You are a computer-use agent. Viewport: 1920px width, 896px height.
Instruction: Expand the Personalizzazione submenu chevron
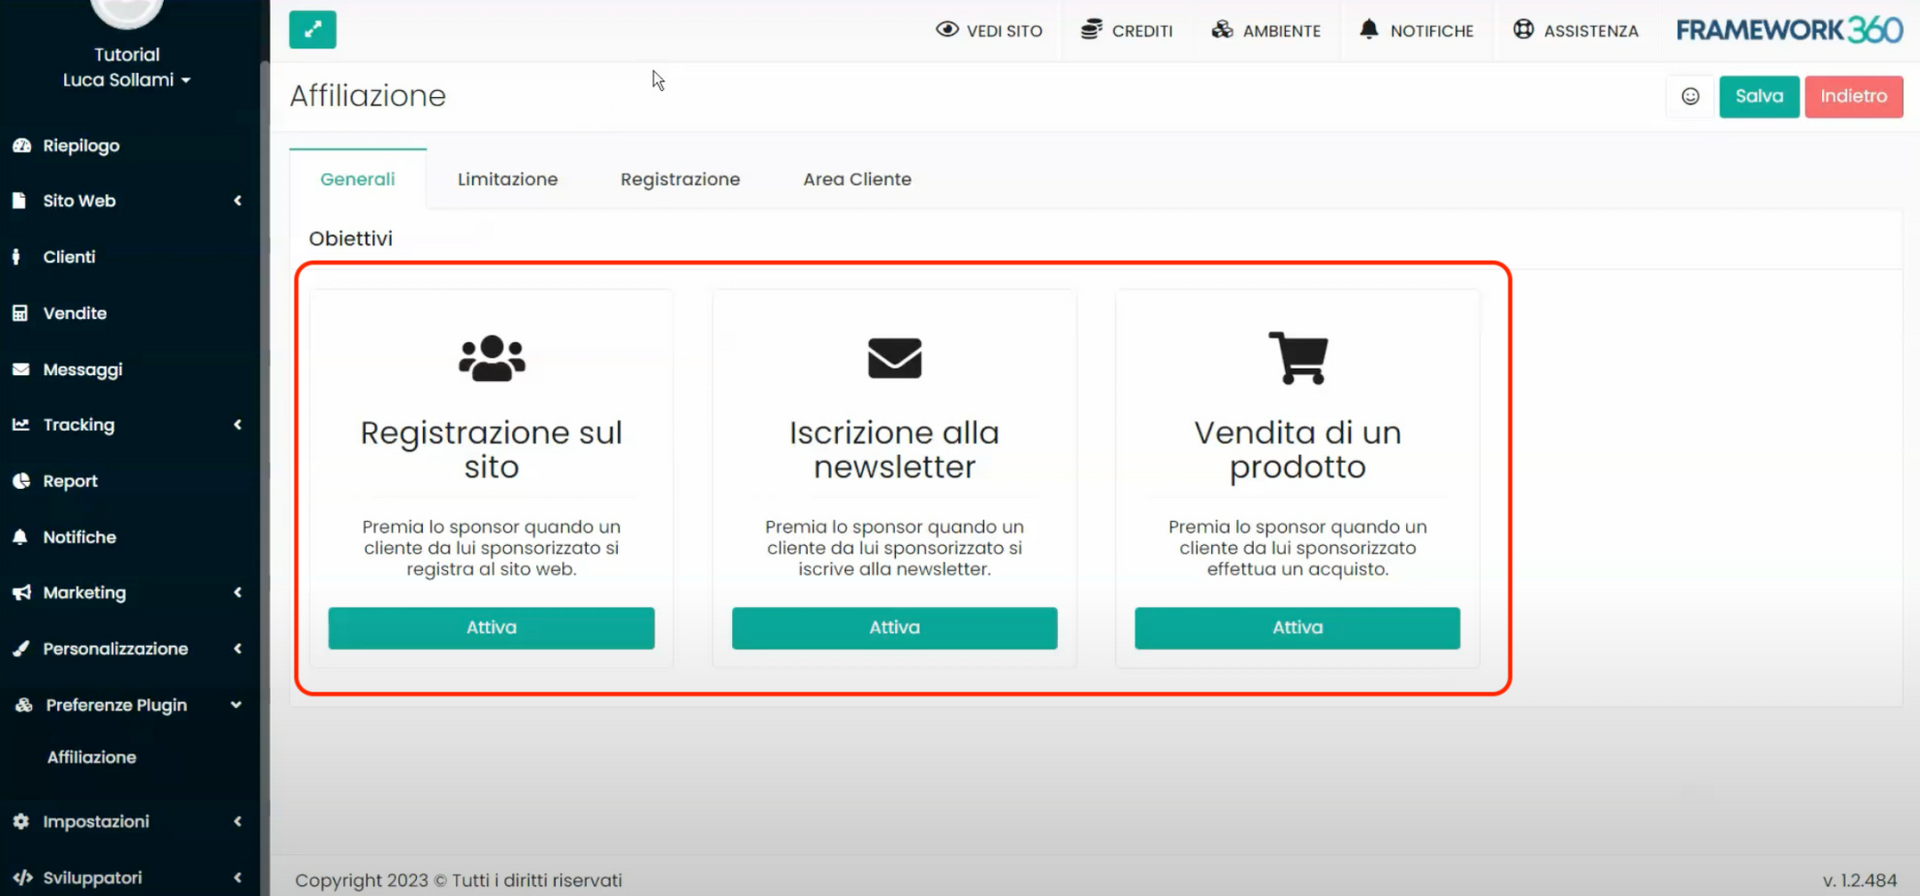pyautogui.click(x=238, y=649)
